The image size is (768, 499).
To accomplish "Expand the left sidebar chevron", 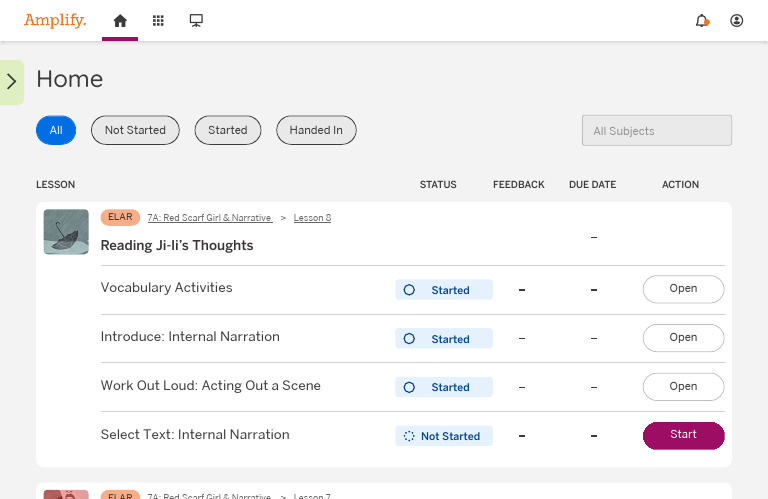I will tap(12, 82).
